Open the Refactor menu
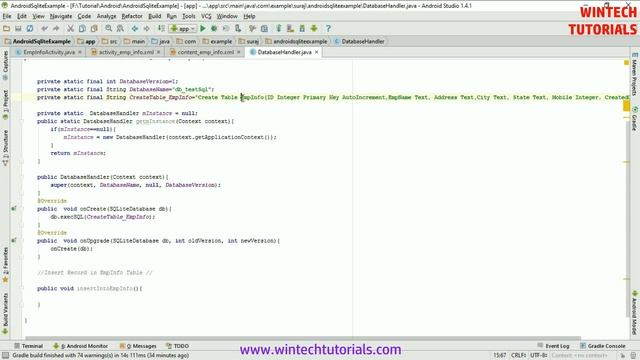This screenshot has width=640, height=360. 132,16
